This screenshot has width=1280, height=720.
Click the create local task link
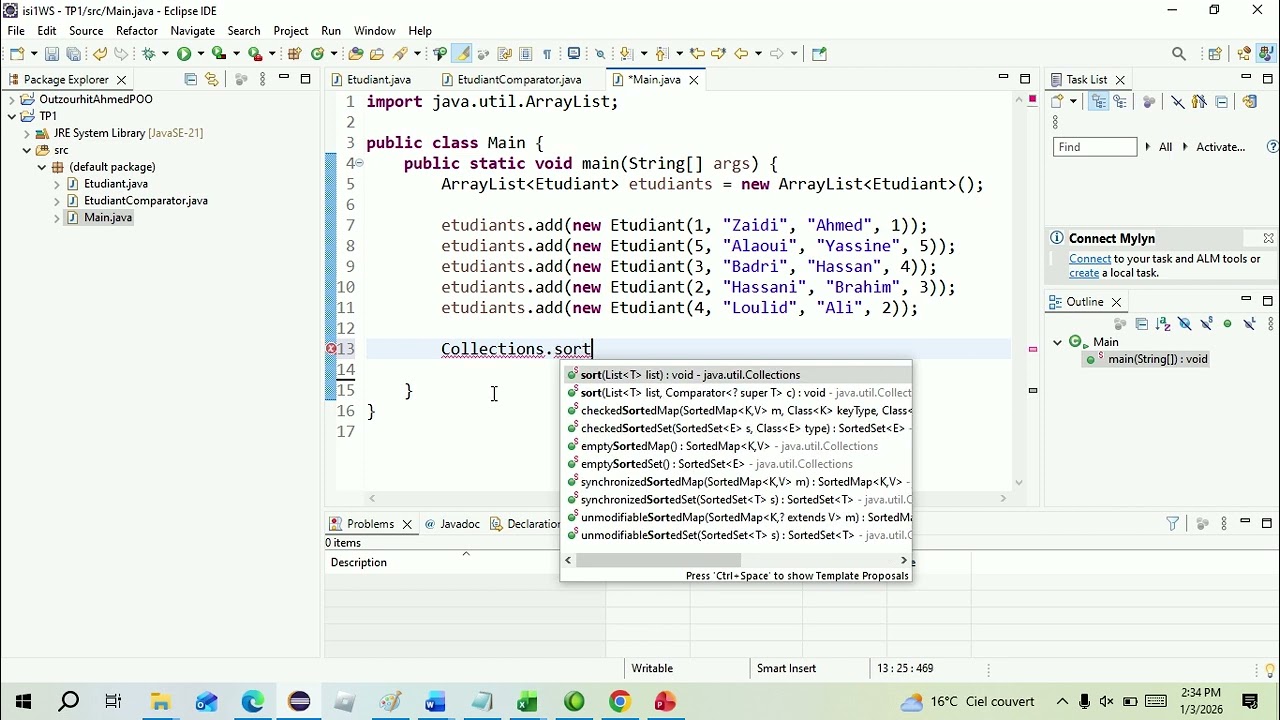pyautogui.click(x=1084, y=273)
